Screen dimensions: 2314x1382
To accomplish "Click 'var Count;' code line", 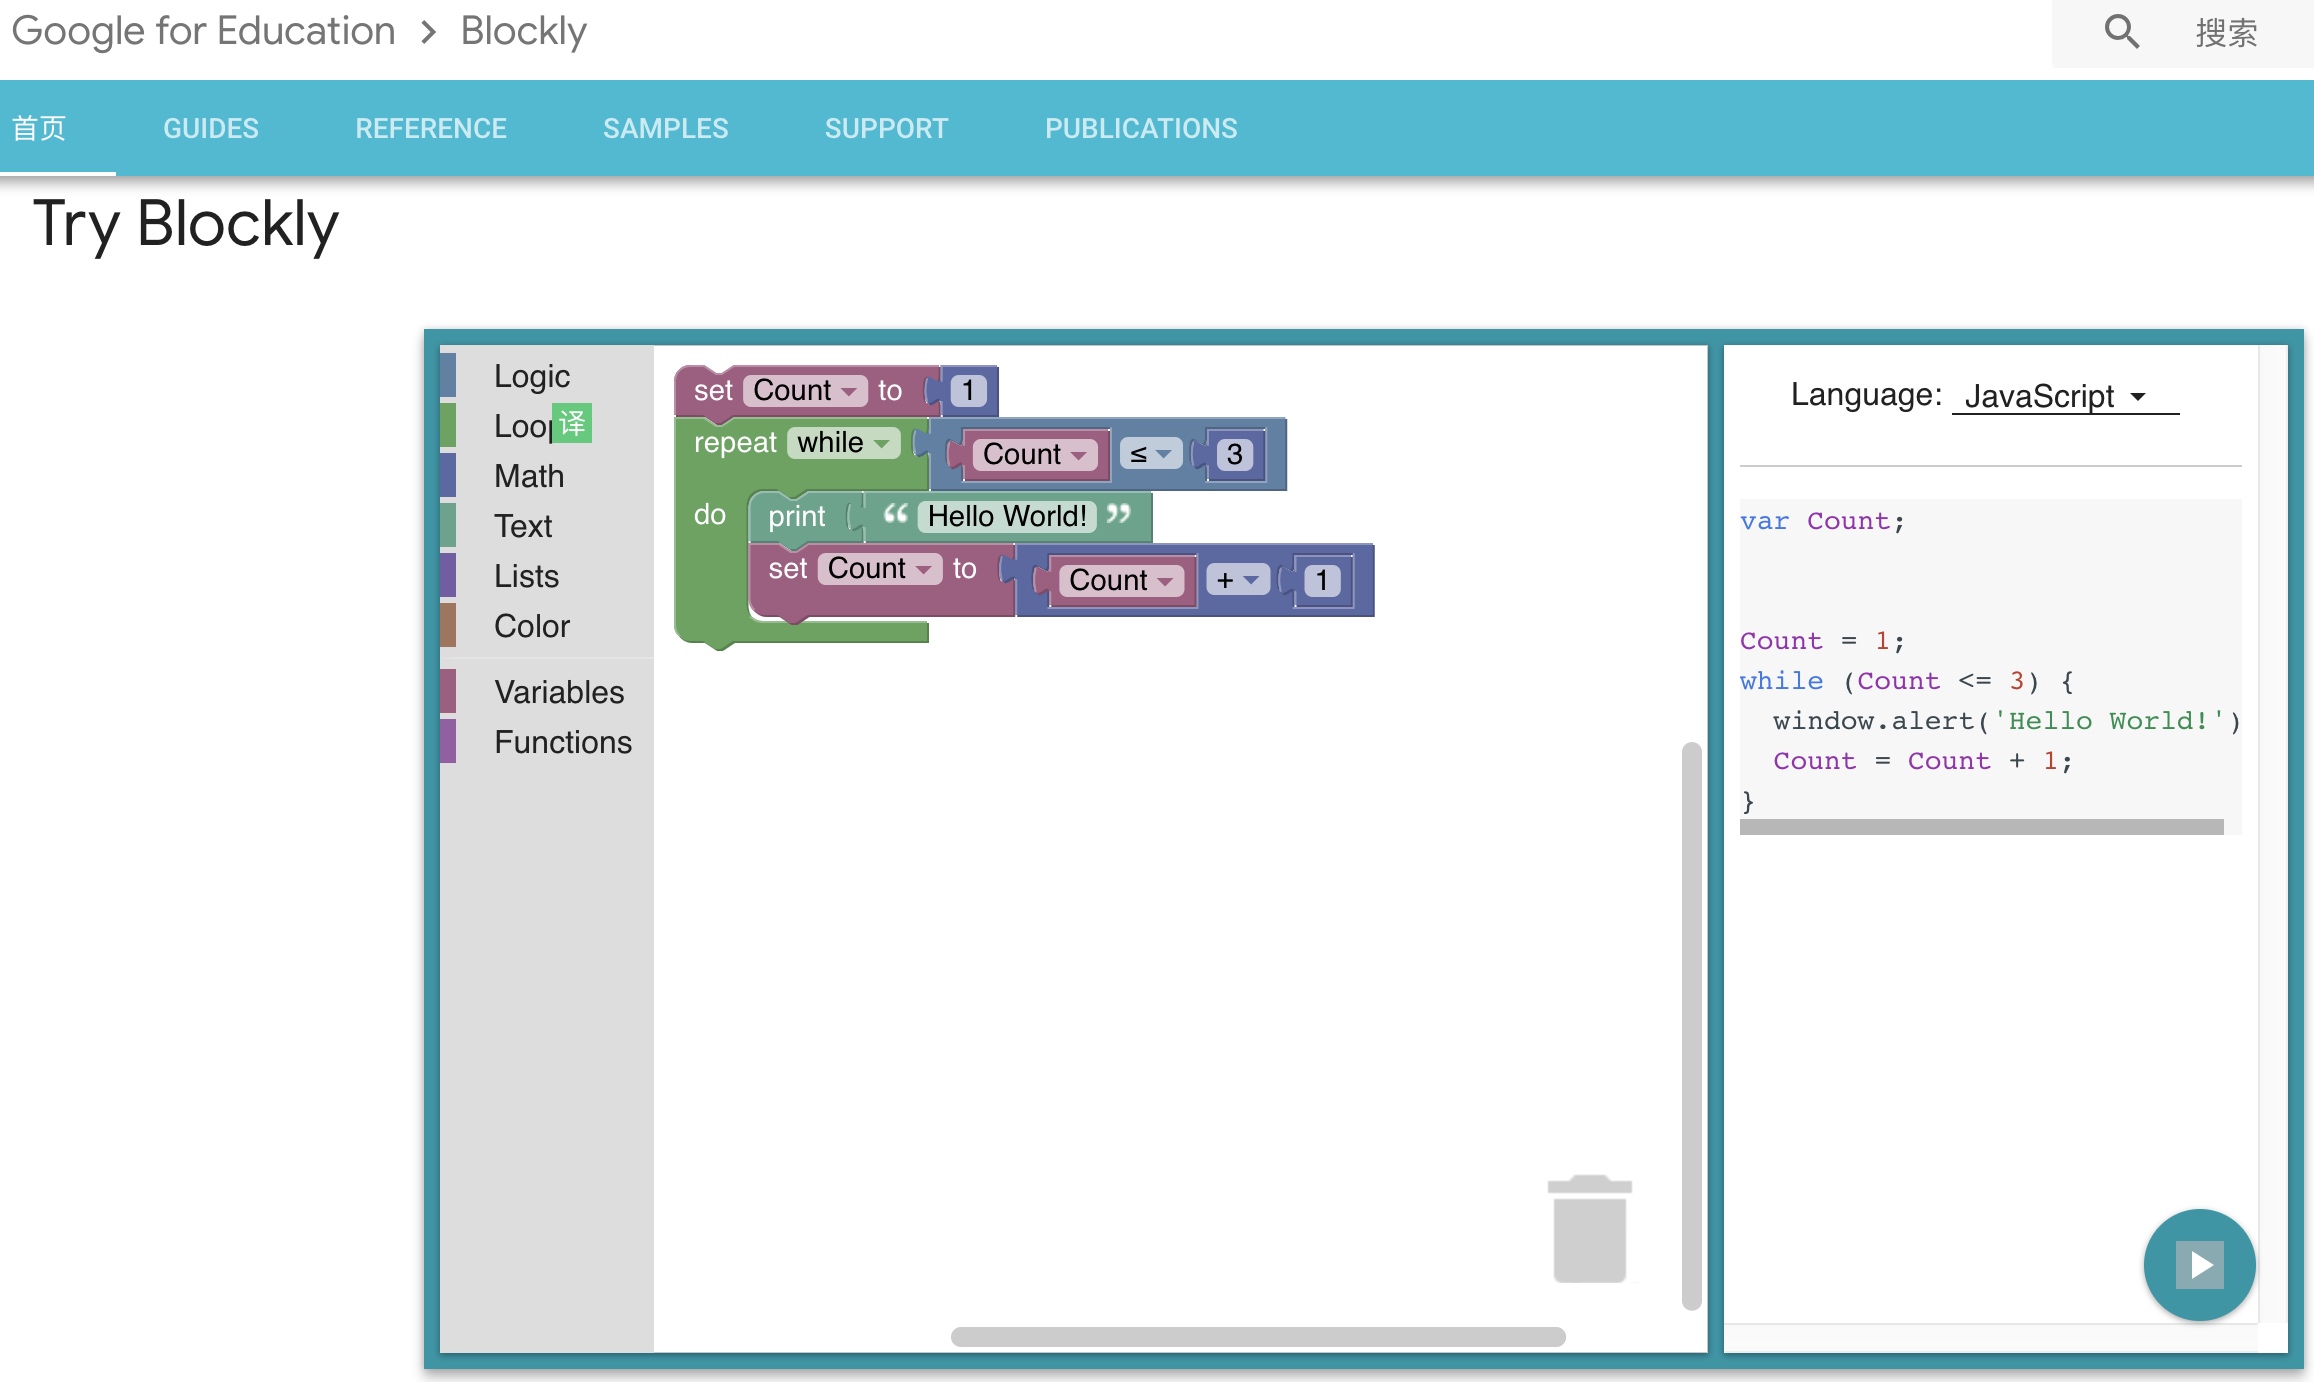I will (1822, 521).
